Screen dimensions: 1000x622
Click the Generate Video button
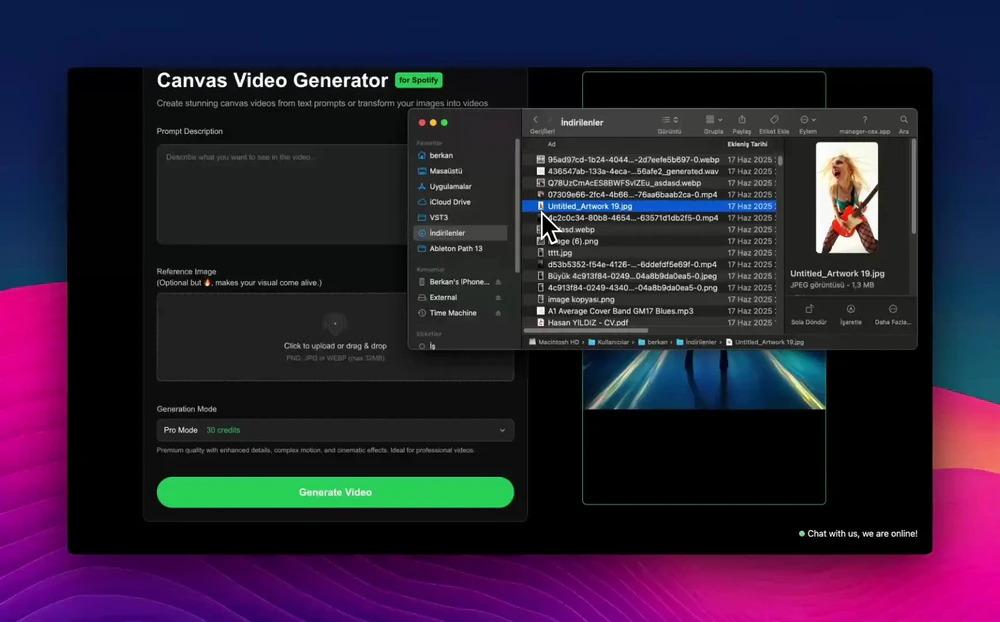pyautogui.click(x=335, y=492)
